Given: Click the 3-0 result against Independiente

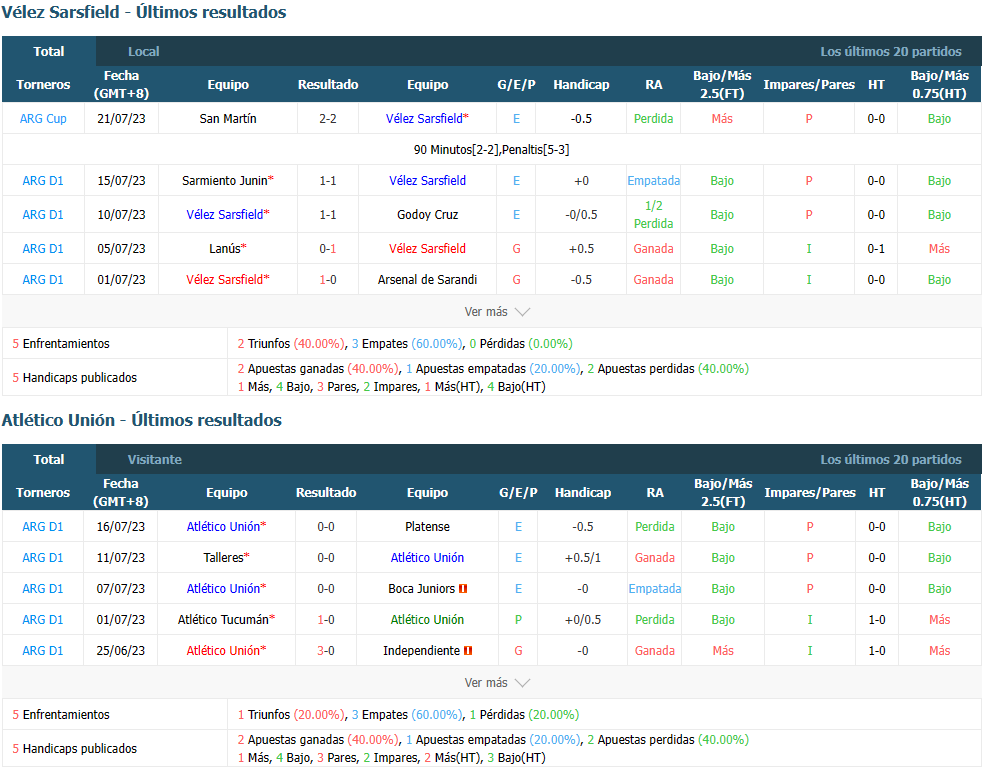Looking at the screenshot, I should (326, 651).
